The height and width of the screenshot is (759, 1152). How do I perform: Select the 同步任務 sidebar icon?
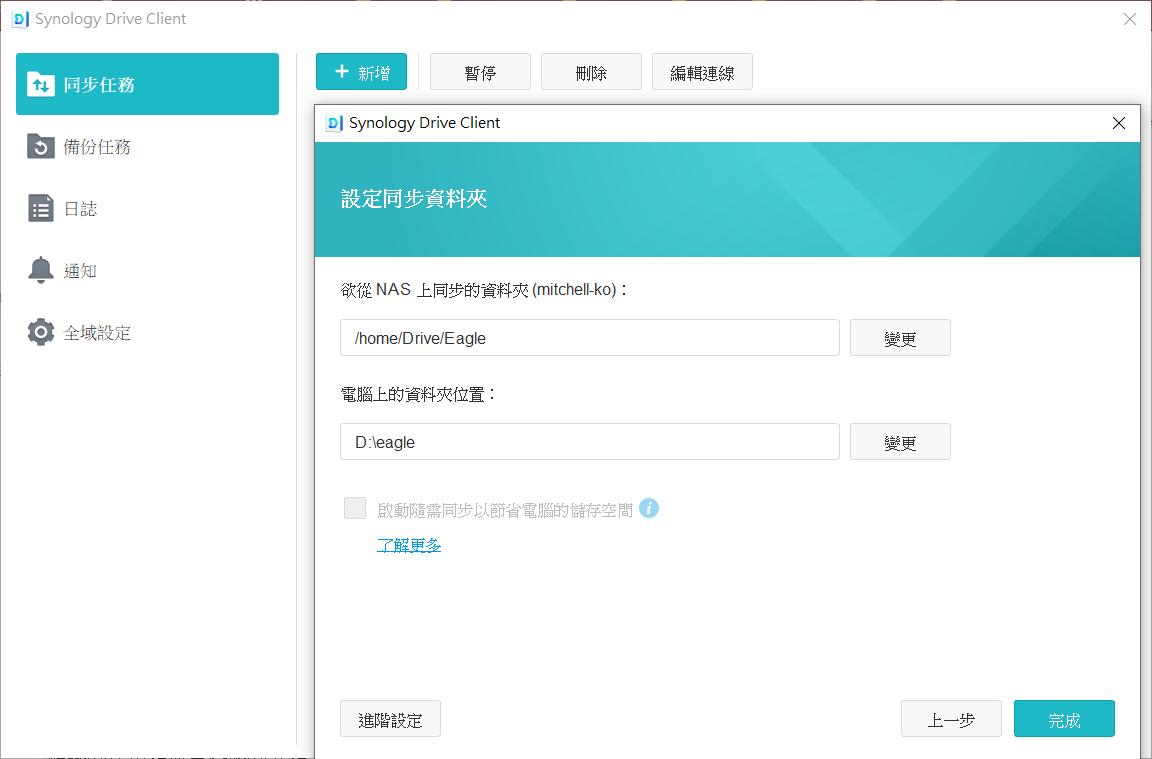point(40,85)
